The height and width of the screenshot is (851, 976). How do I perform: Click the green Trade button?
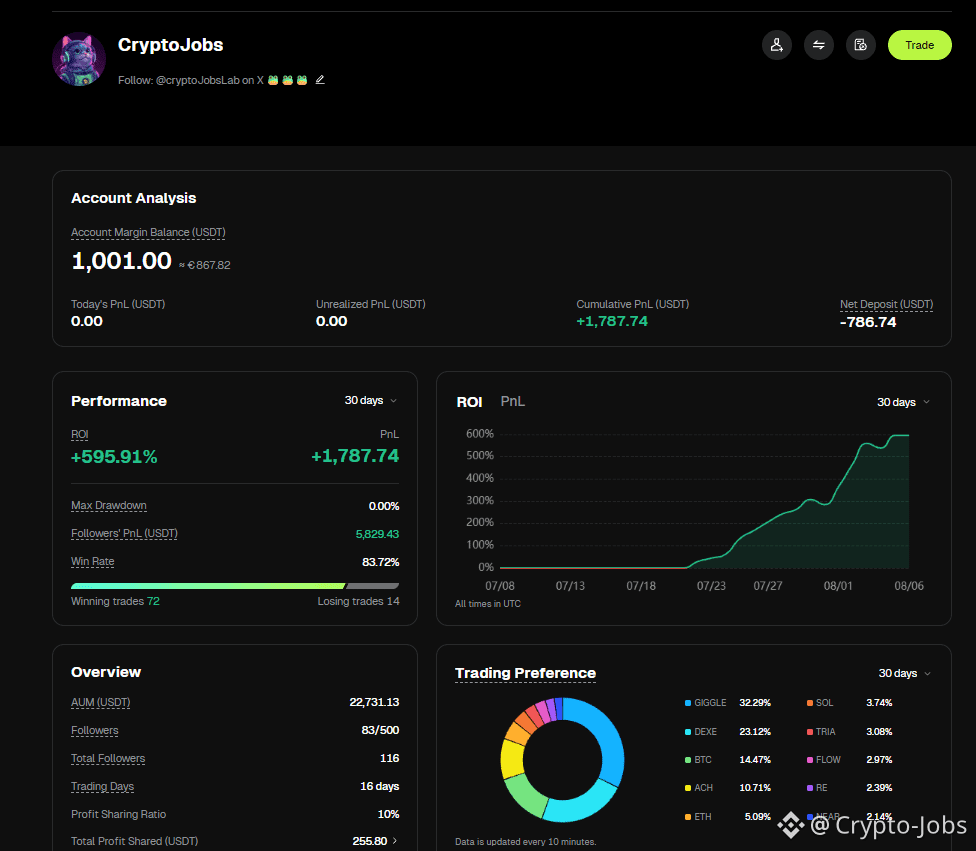point(919,45)
